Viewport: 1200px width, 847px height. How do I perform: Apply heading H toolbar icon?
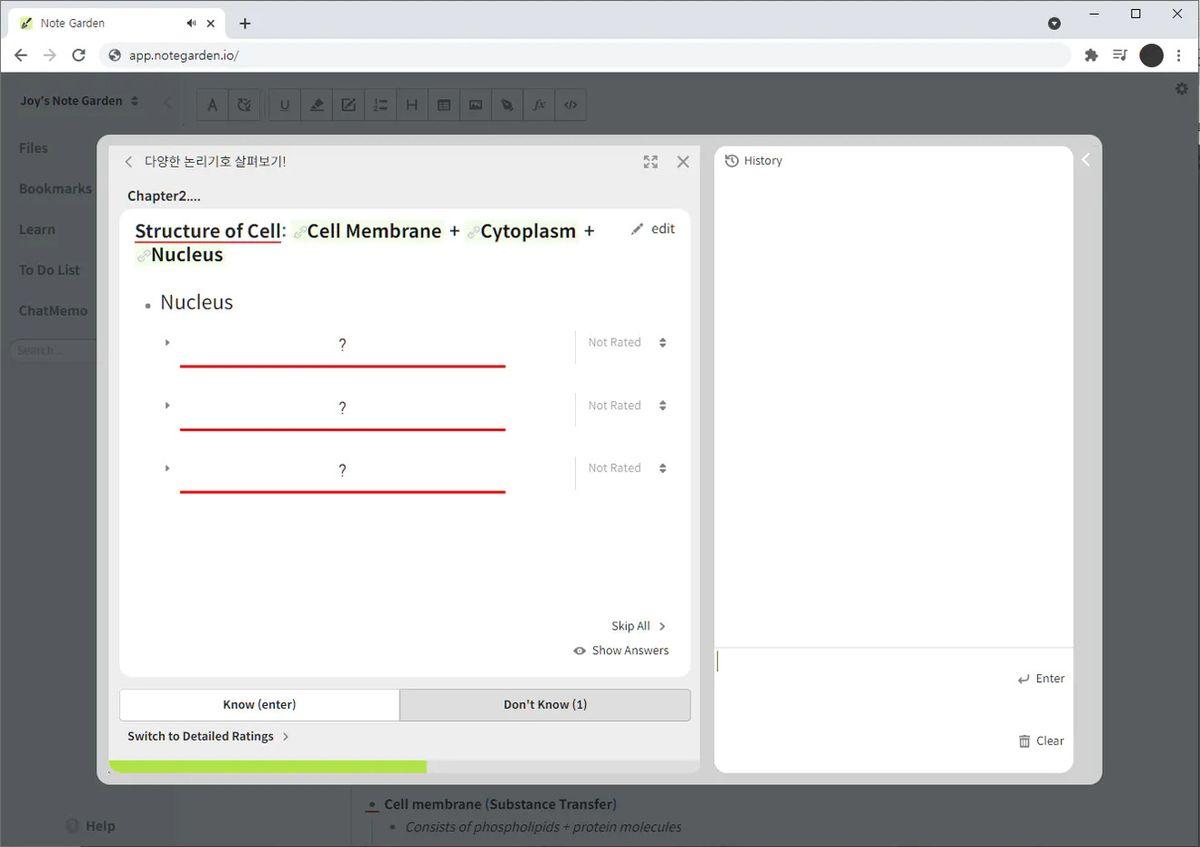411,104
